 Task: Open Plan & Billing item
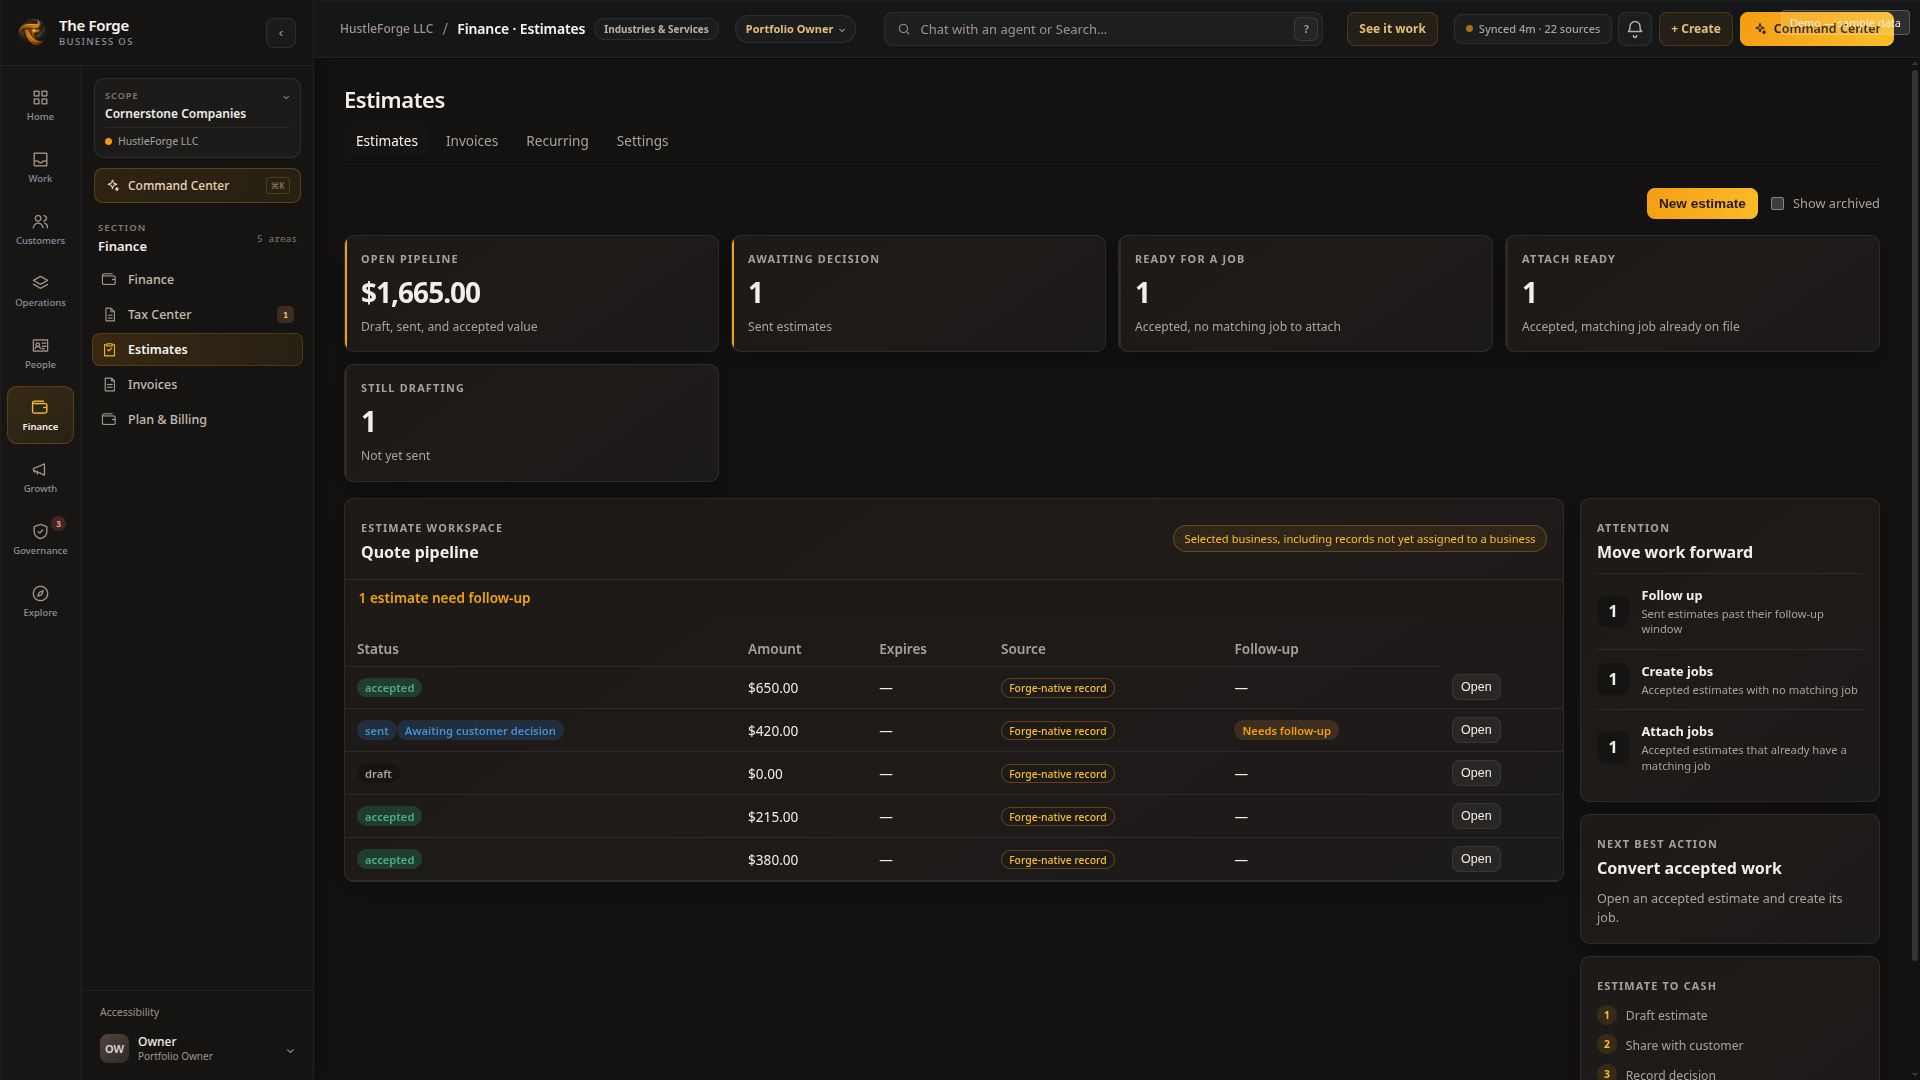click(197, 419)
